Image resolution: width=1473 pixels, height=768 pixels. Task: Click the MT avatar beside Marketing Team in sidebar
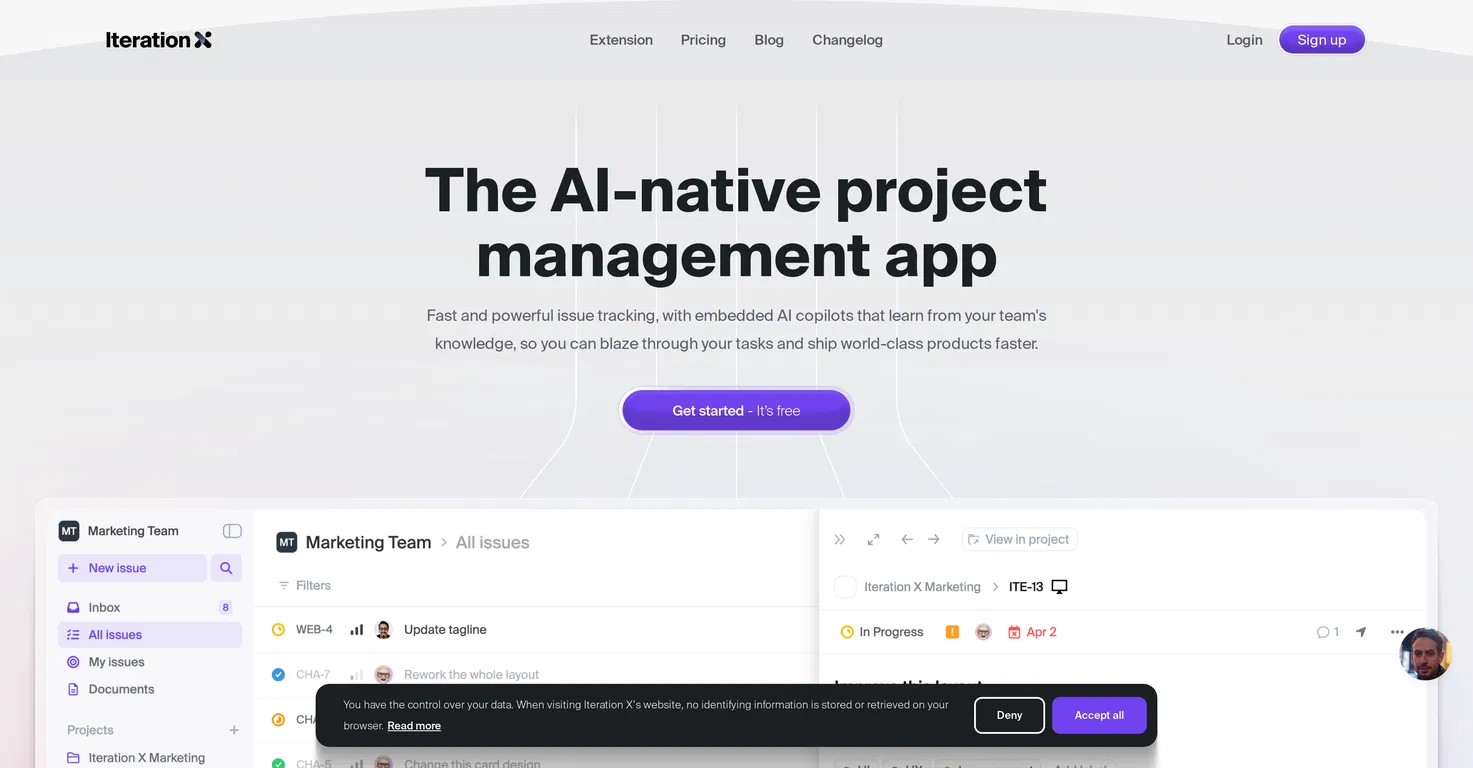tap(69, 531)
